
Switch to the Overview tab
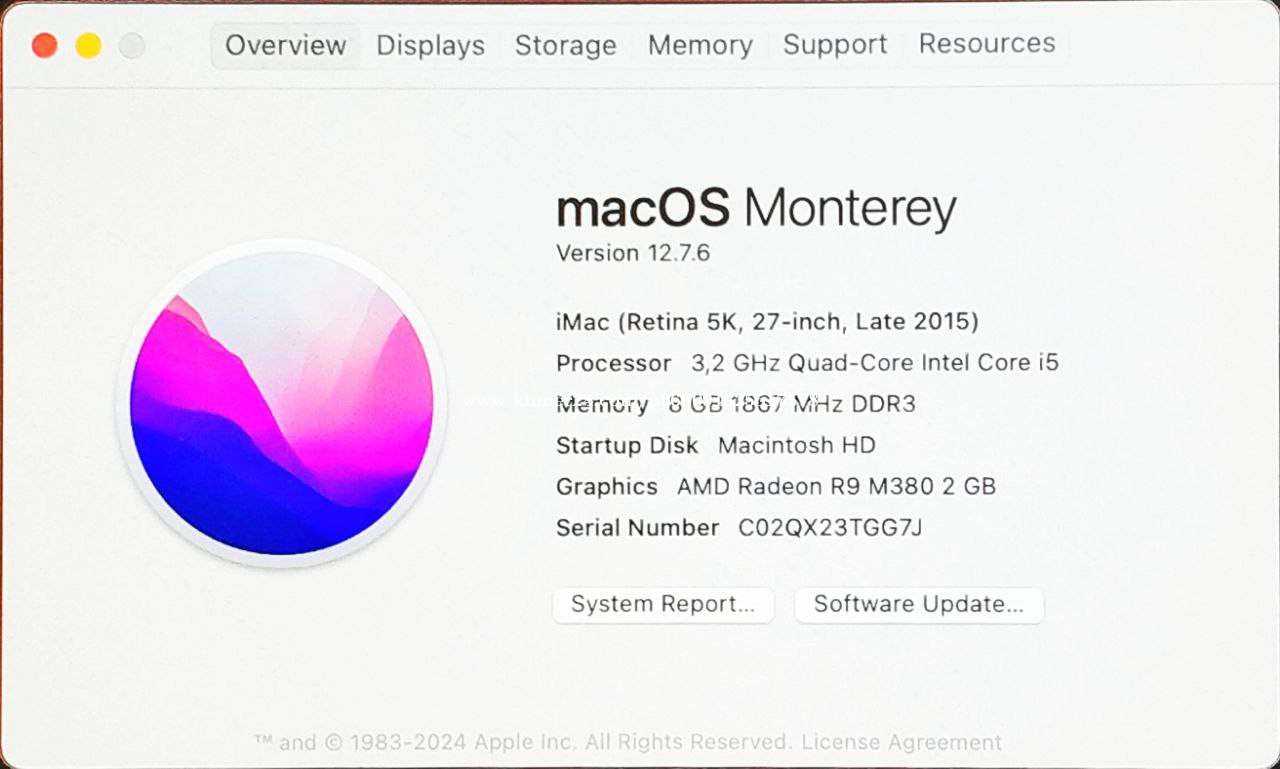pos(285,45)
